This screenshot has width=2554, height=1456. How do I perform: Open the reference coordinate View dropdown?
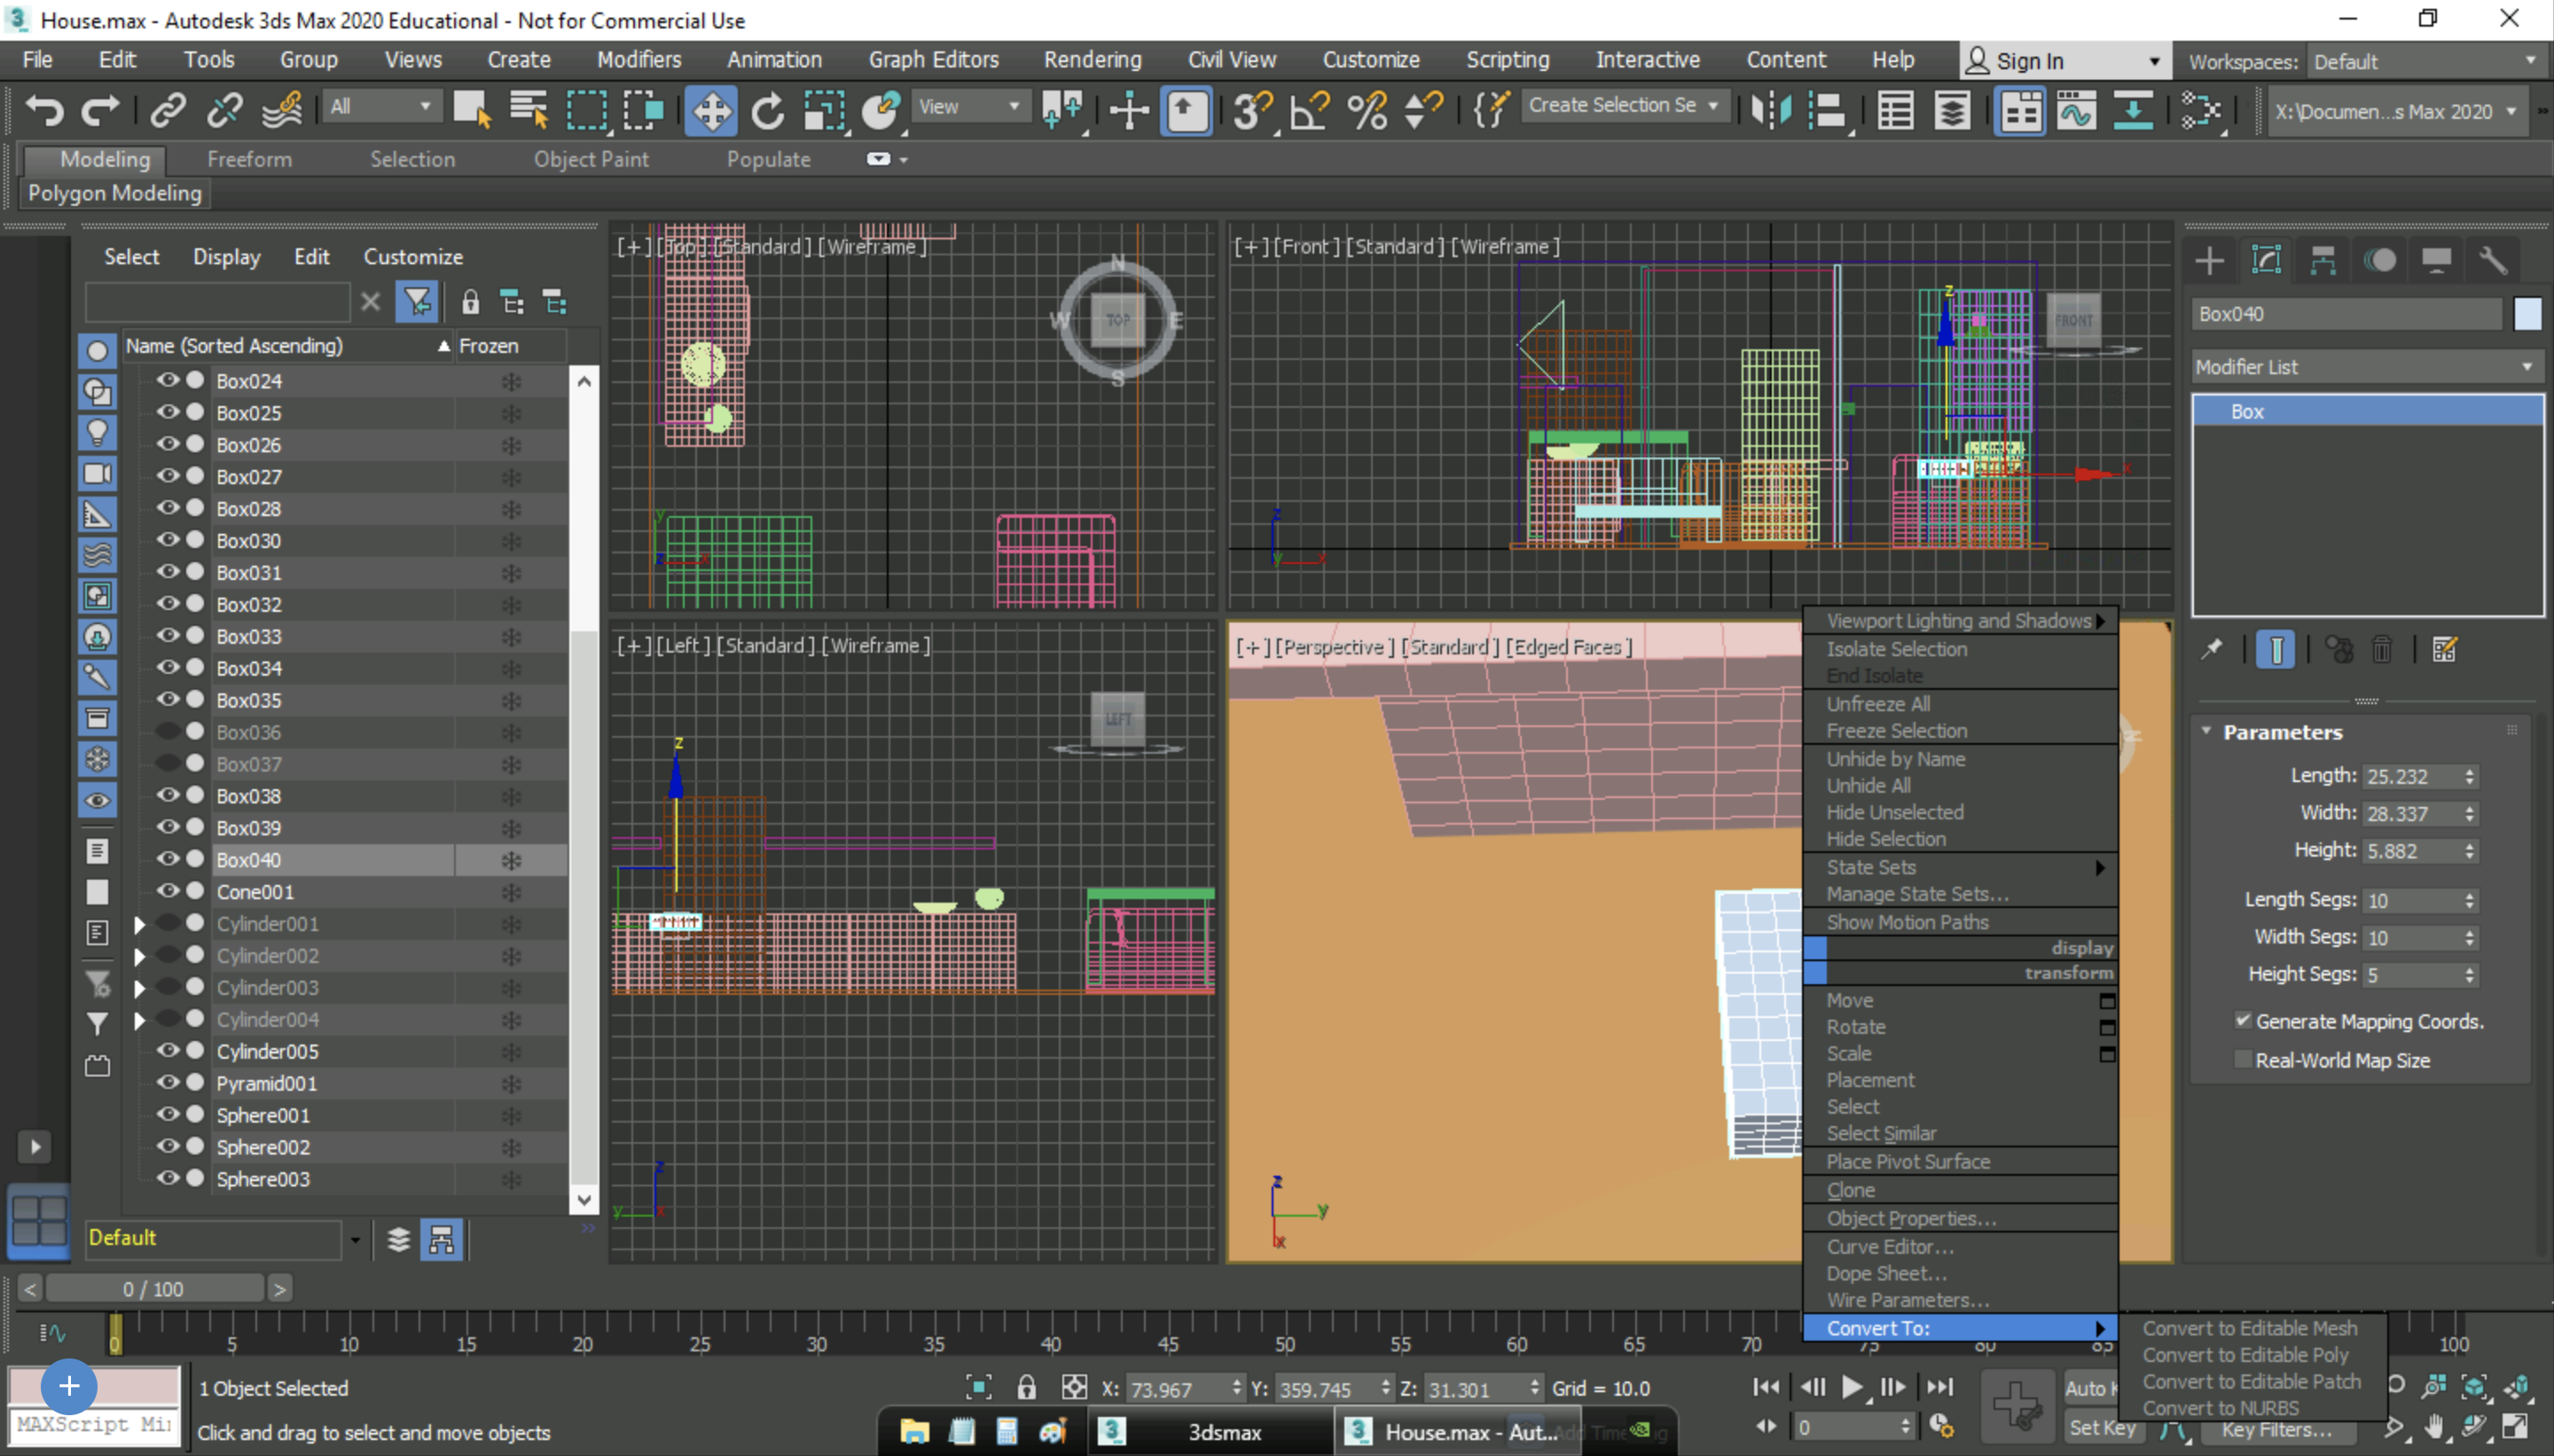click(969, 106)
